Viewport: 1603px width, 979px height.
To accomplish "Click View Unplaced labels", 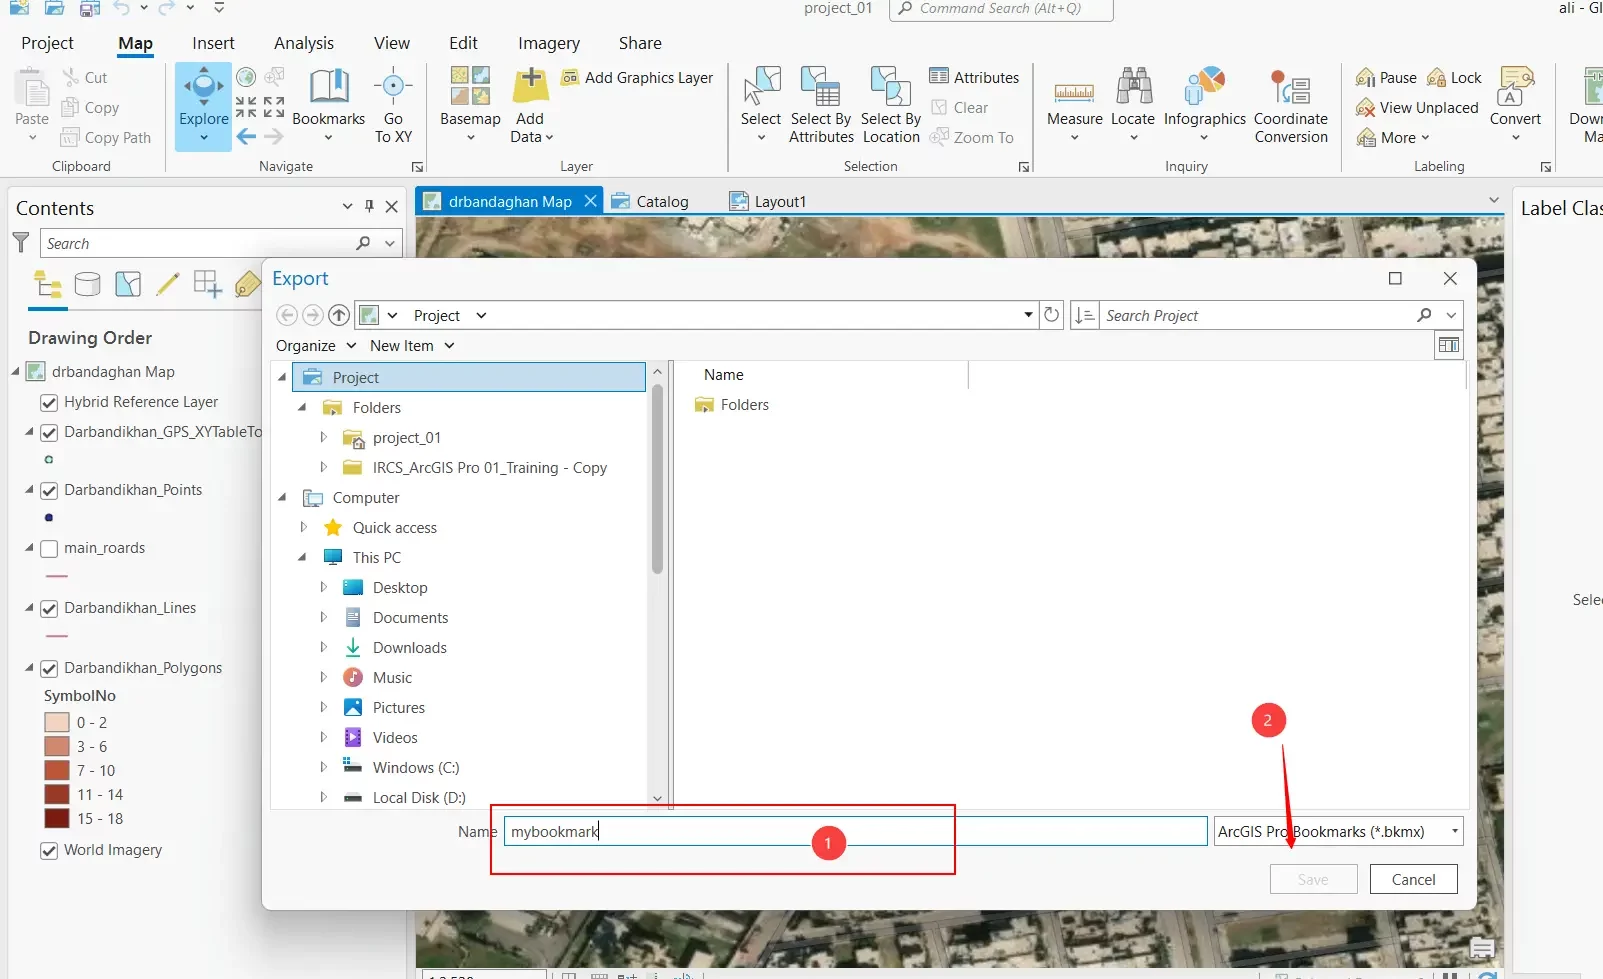I will pos(1416,107).
